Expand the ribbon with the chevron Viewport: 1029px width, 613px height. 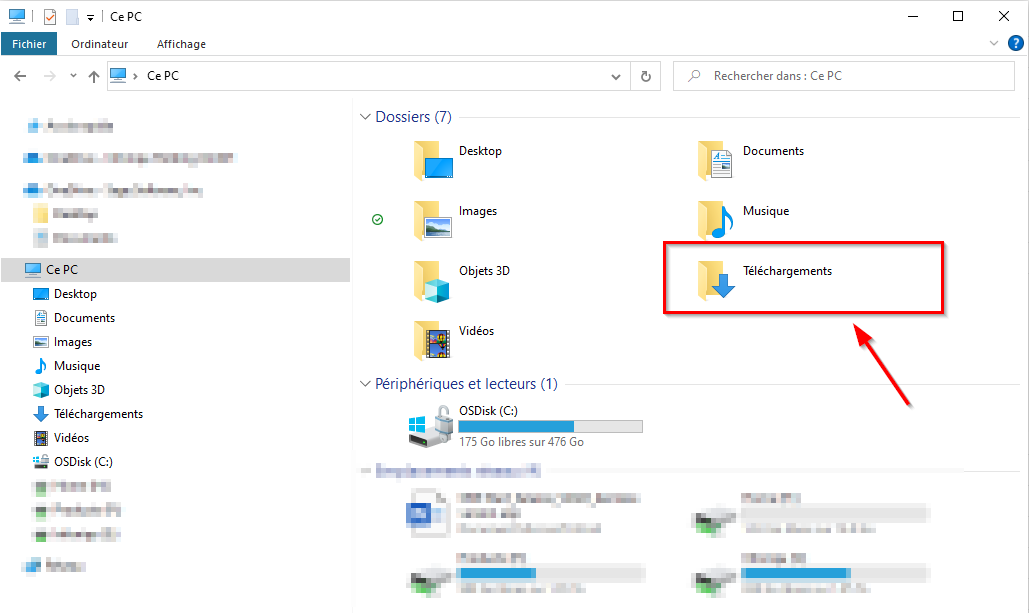coord(994,43)
